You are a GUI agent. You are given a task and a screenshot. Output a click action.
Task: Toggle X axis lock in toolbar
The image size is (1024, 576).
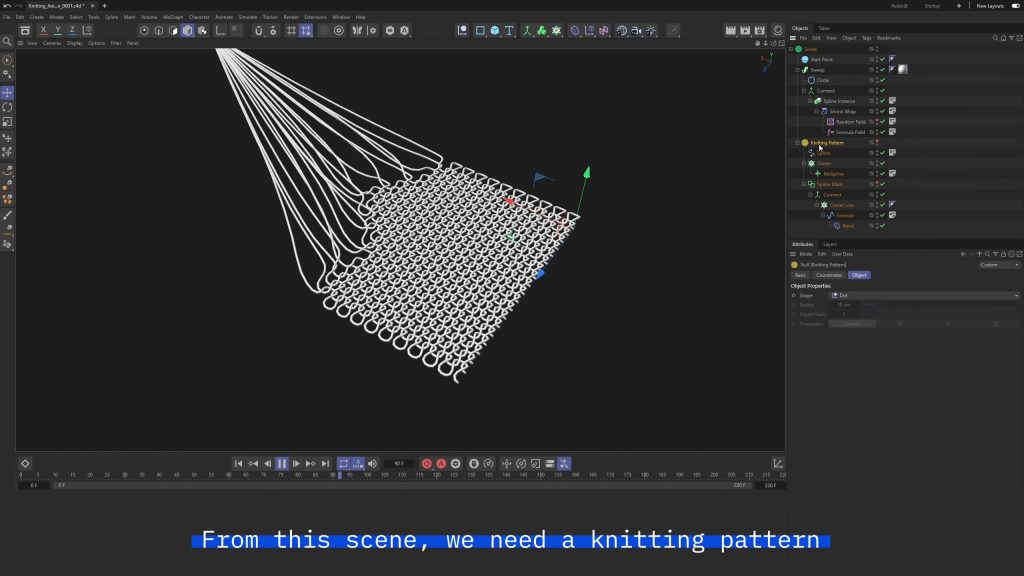(x=43, y=30)
